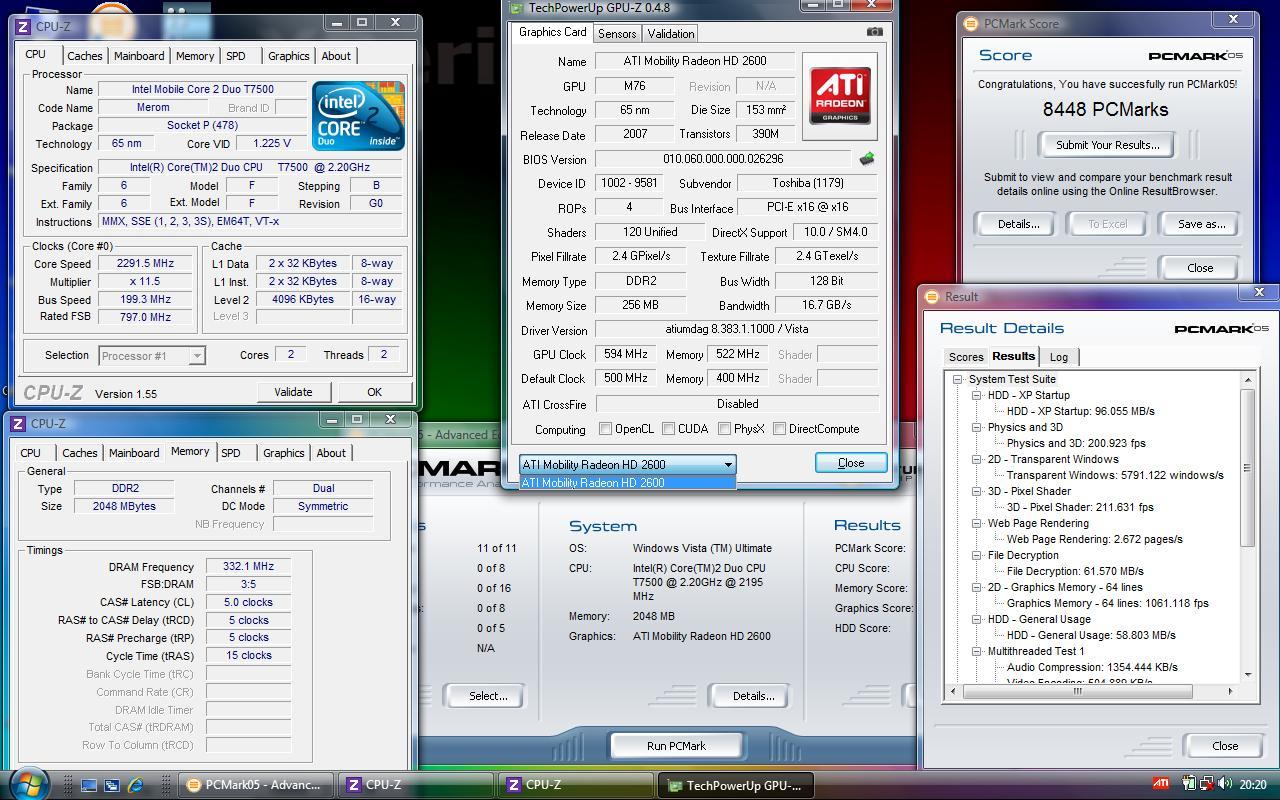Click the CPU-Z icon in Memory window title bar
This screenshot has width=1280, height=800.
click(18, 424)
